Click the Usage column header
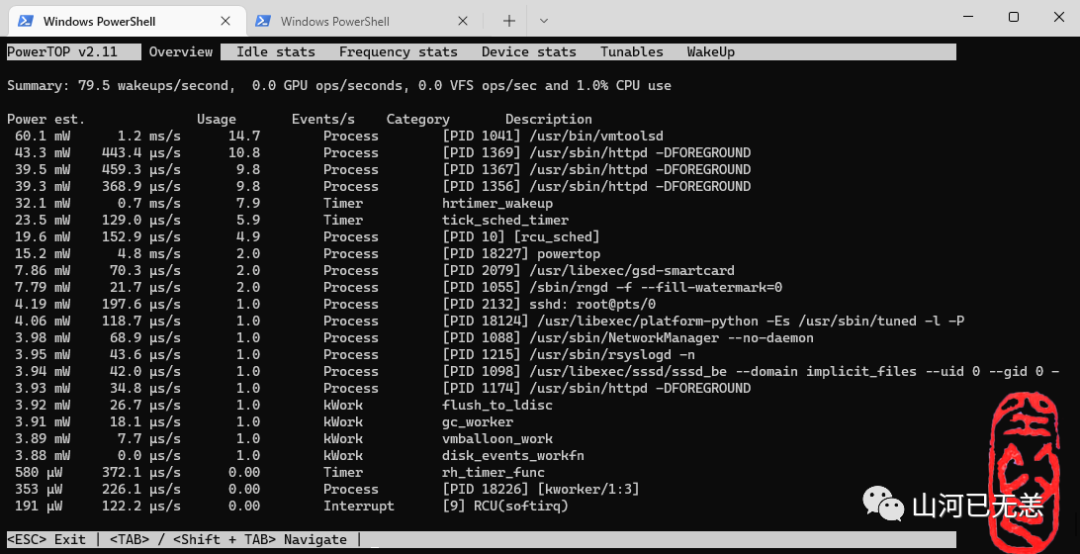This screenshot has height=554, width=1080. (x=216, y=119)
